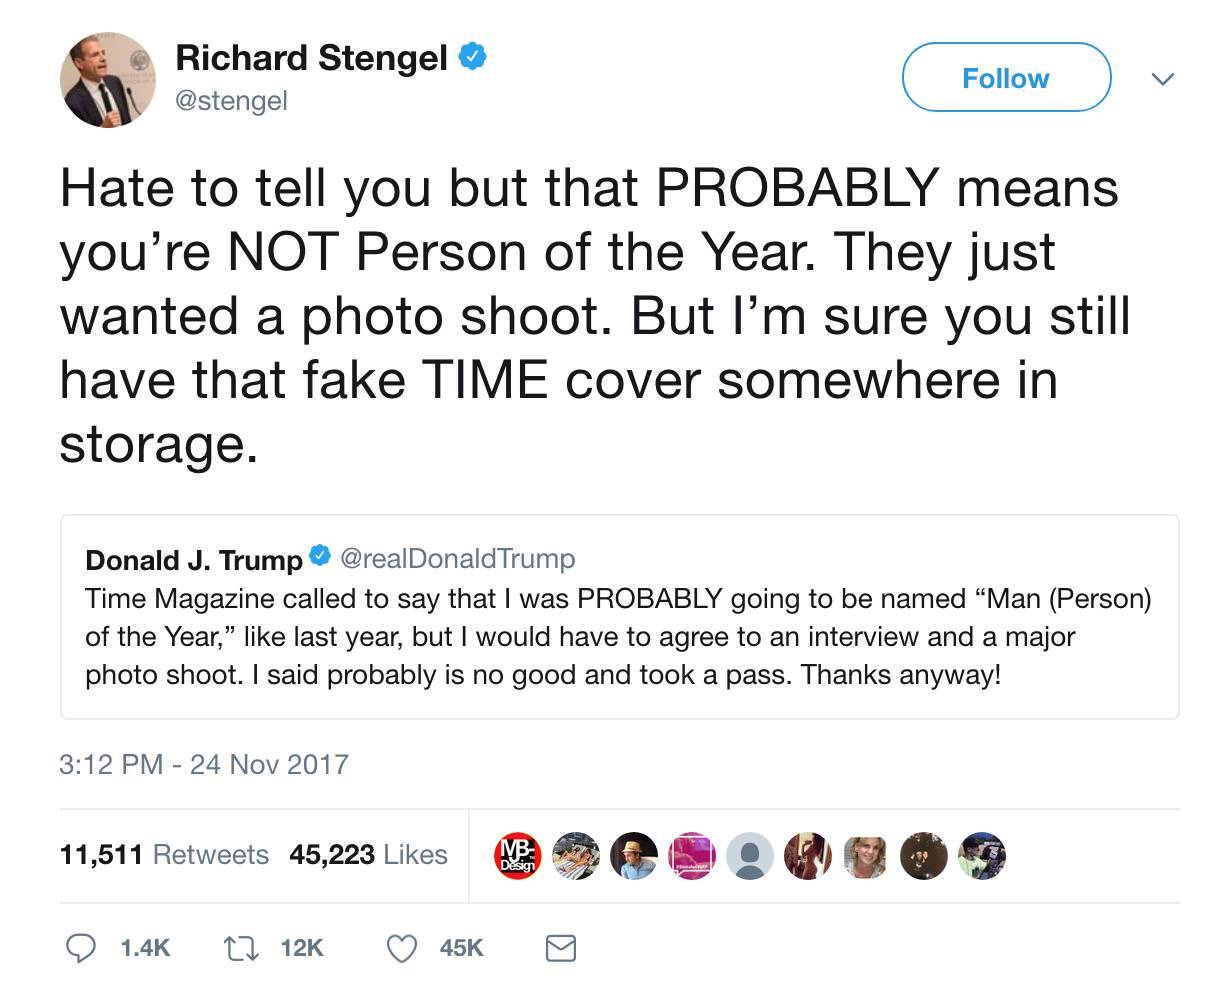Open the MB Design liker avatar

[x=518, y=855]
